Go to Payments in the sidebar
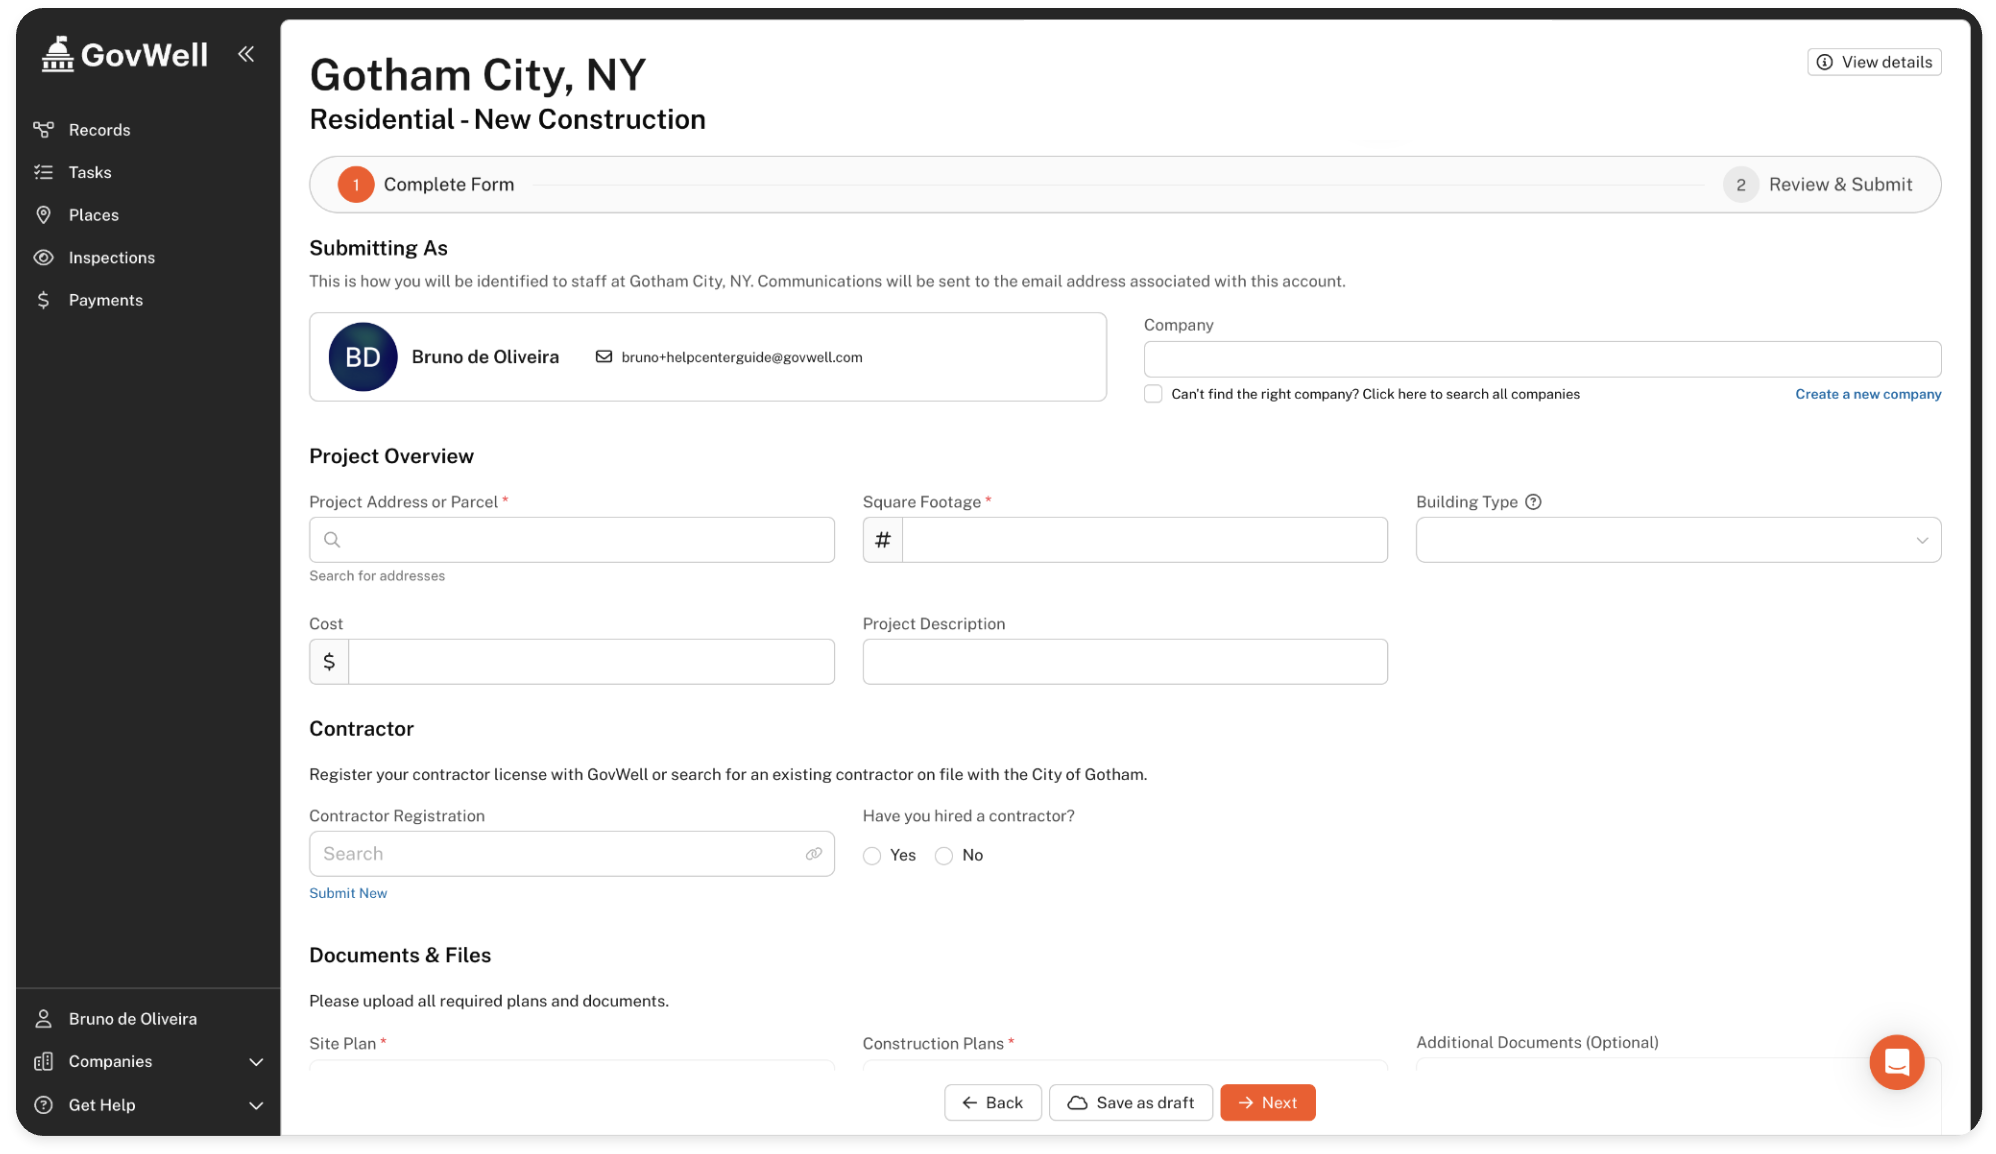The image size is (1996, 1154). click(105, 300)
